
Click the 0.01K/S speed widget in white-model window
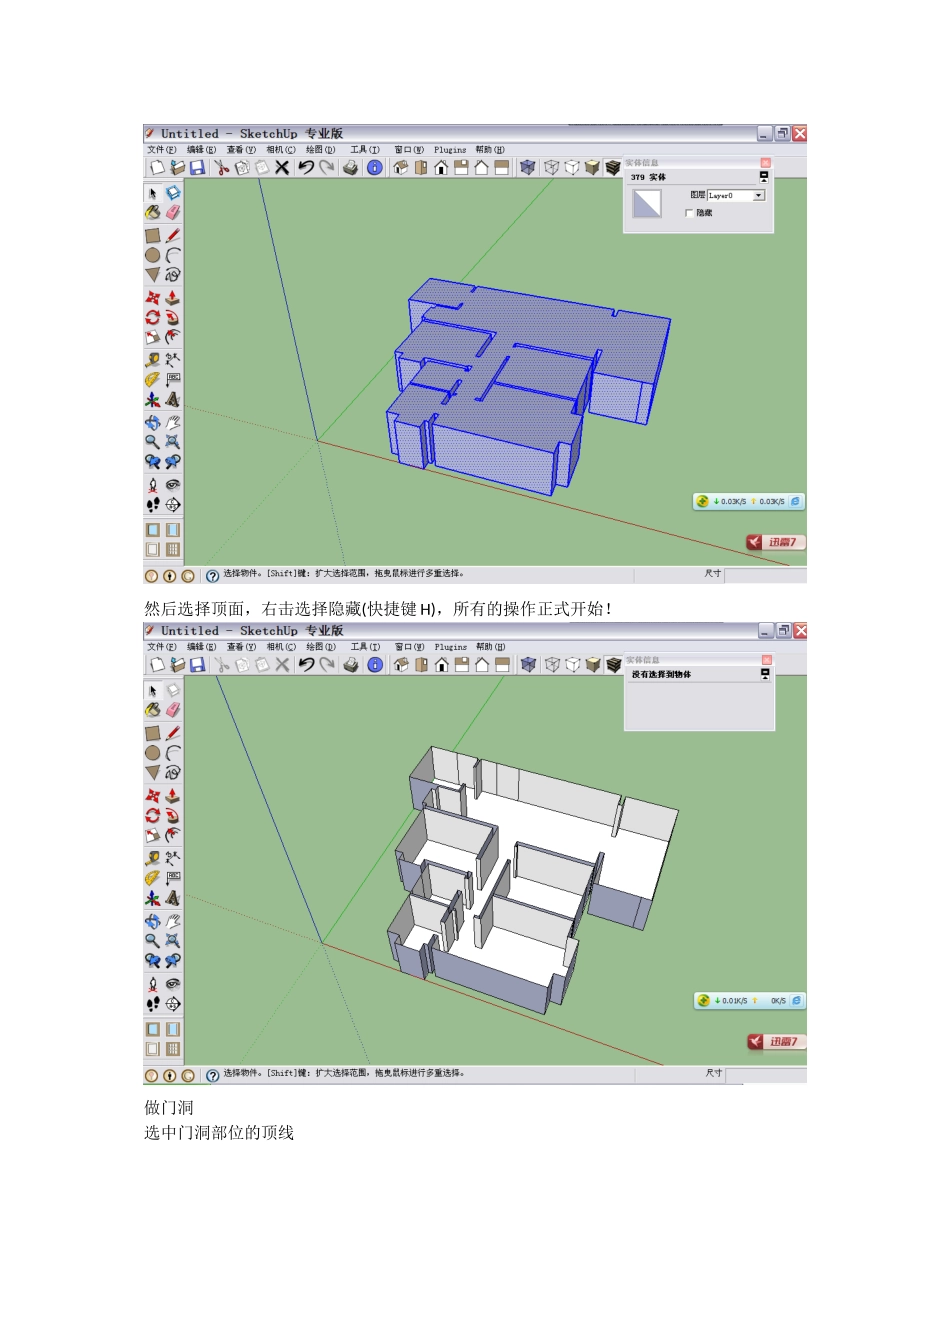point(750,1000)
